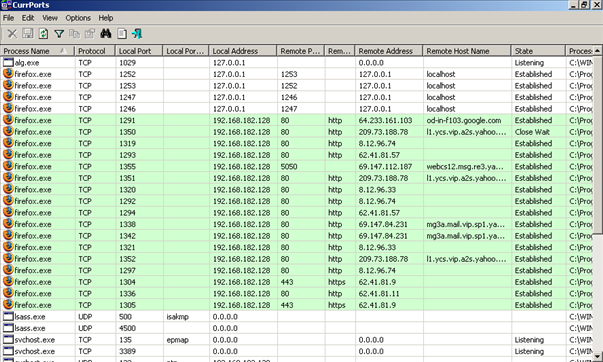Click Firefox icon on local port 1305 row
603x362 pixels.
click(8, 304)
